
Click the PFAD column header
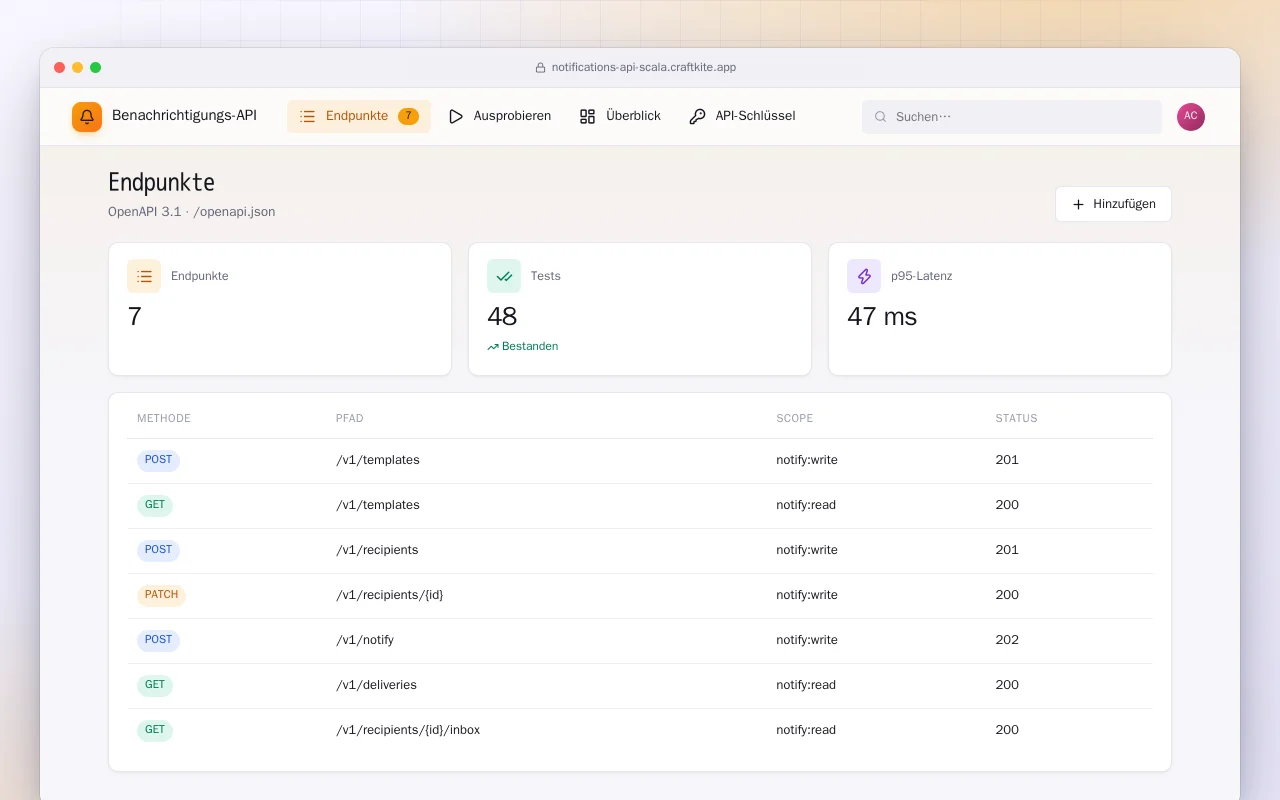click(x=350, y=418)
